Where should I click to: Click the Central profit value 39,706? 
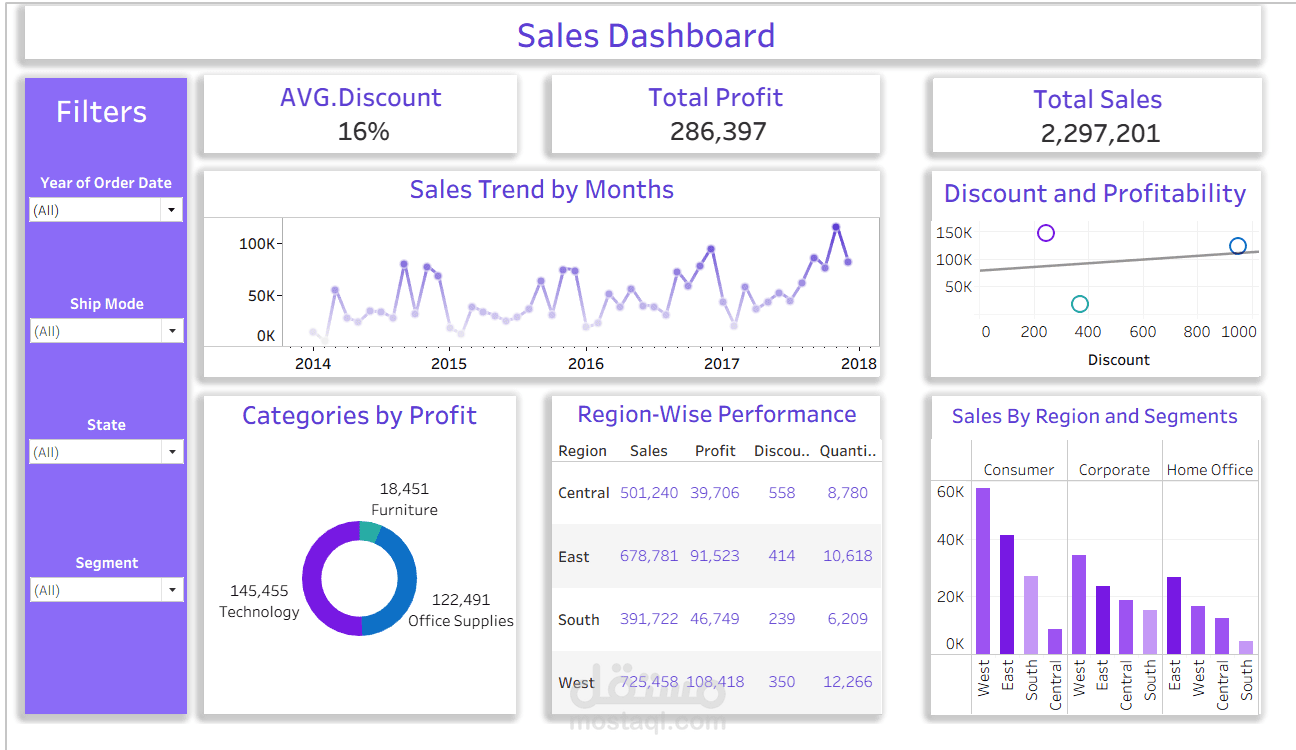[715, 493]
